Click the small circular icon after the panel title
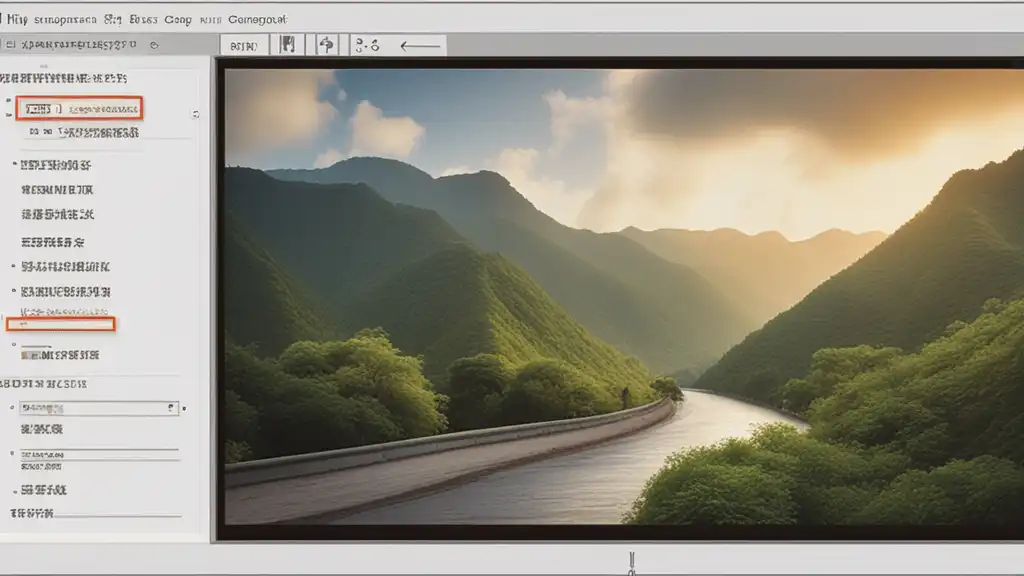The height and width of the screenshot is (576, 1024). [x=154, y=45]
